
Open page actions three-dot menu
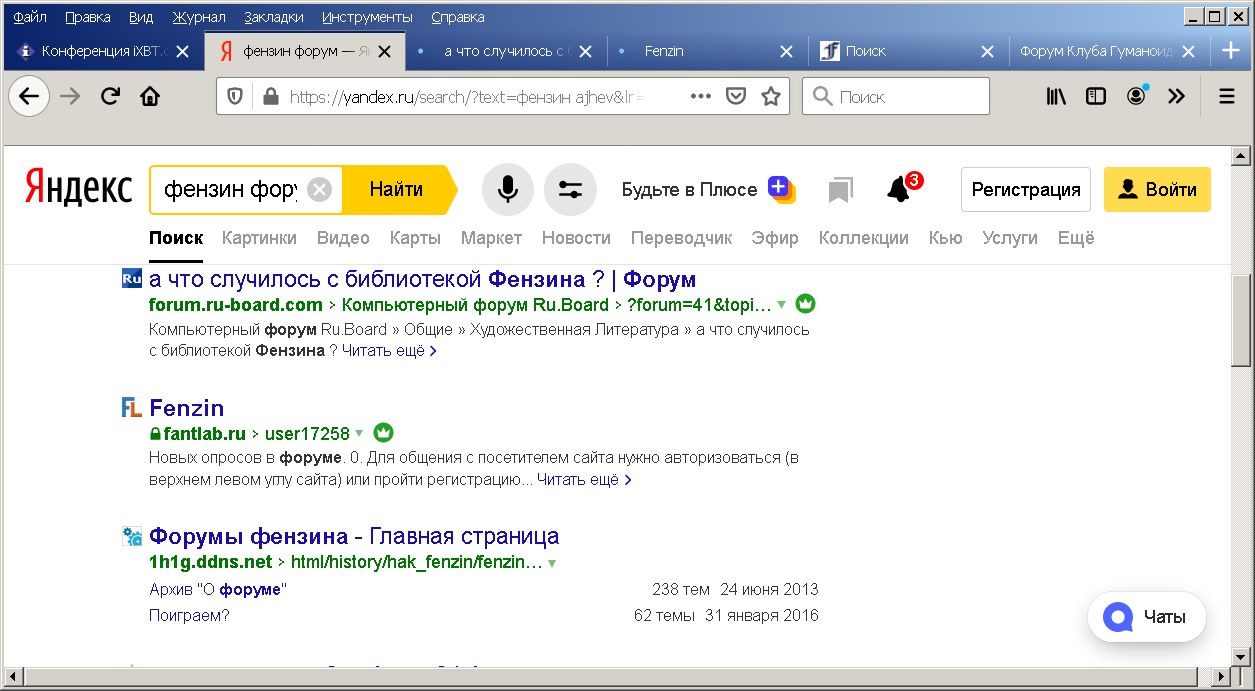pos(701,97)
